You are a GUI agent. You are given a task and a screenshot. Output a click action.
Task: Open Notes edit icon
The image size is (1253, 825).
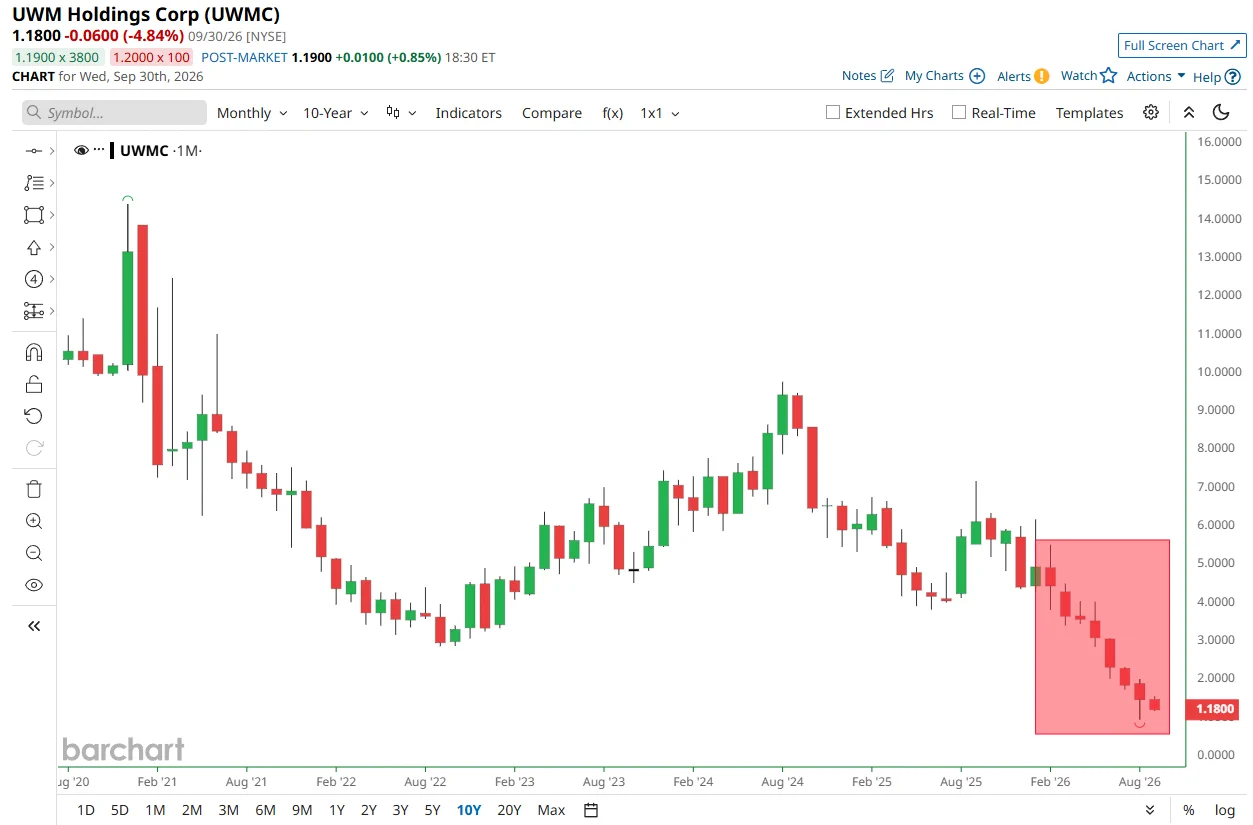point(887,76)
